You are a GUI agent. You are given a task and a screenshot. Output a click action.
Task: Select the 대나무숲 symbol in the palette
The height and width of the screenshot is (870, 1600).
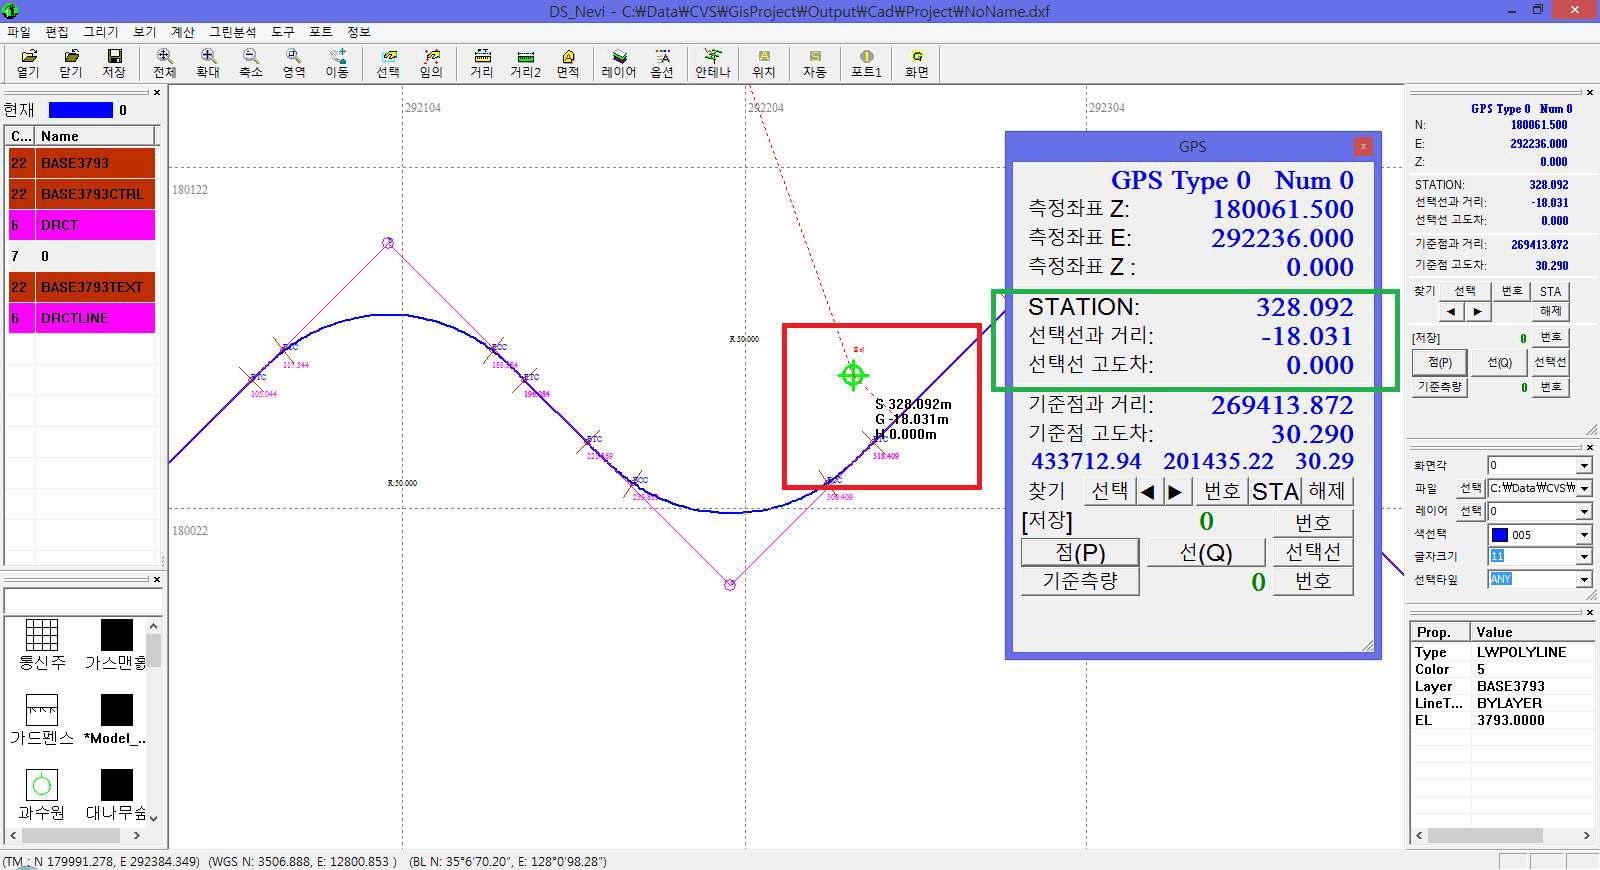click(x=116, y=794)
